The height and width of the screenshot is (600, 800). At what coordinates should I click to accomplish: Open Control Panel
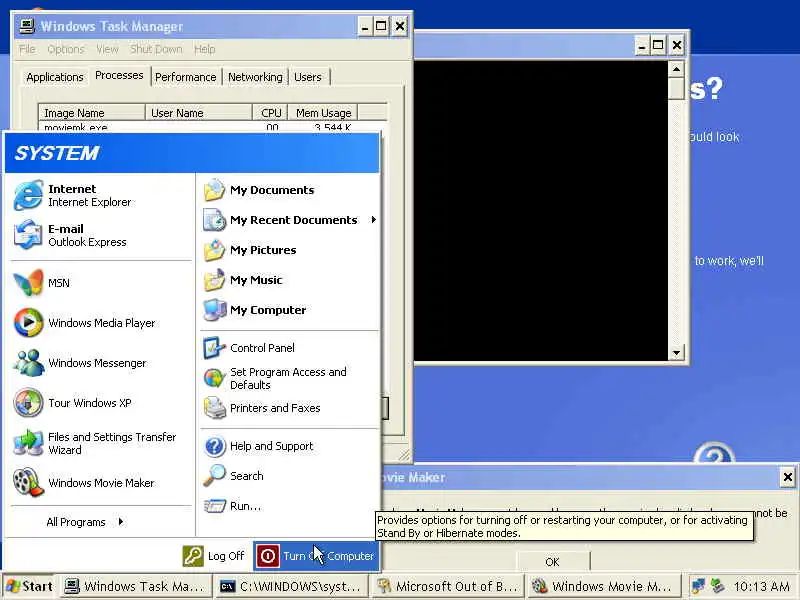249,348
